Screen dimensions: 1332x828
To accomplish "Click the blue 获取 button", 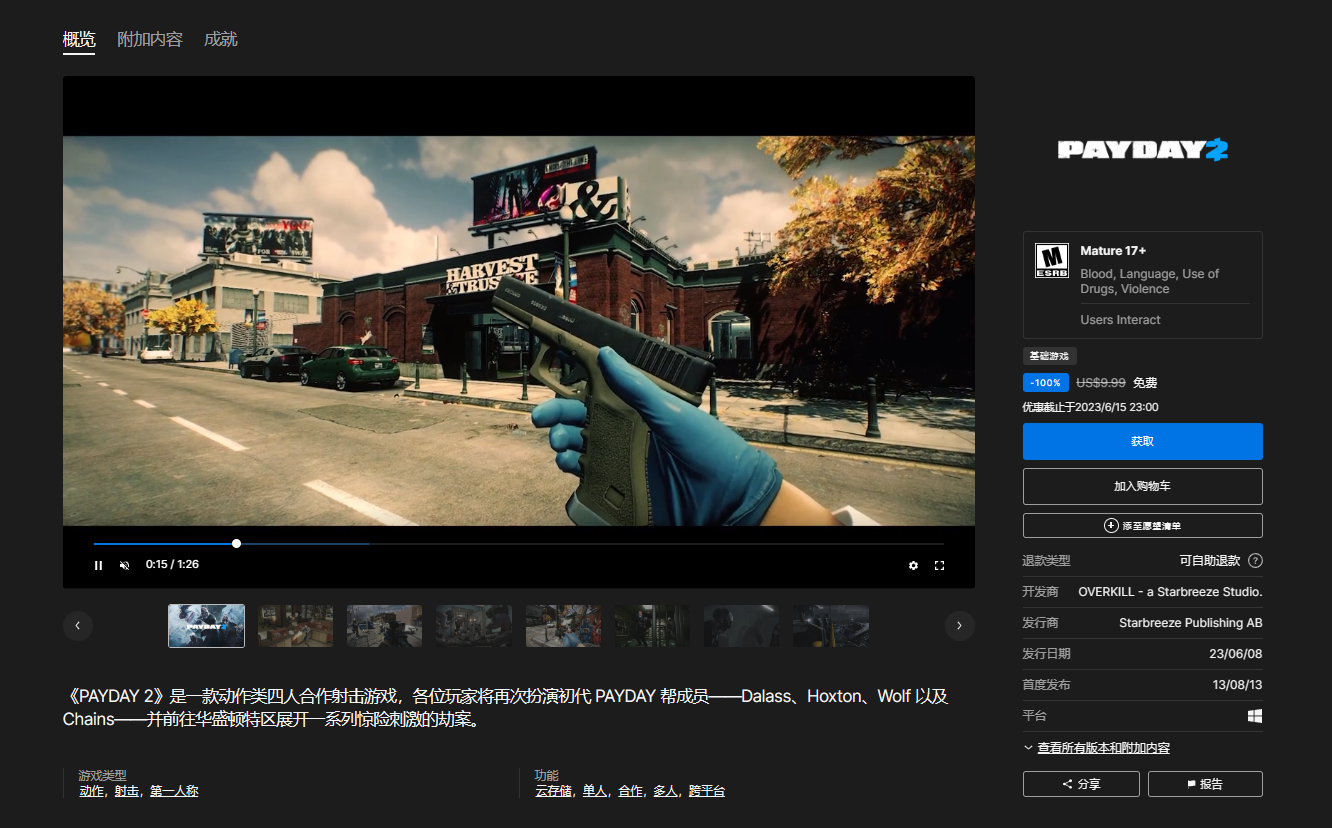I will pos(1142,441).
